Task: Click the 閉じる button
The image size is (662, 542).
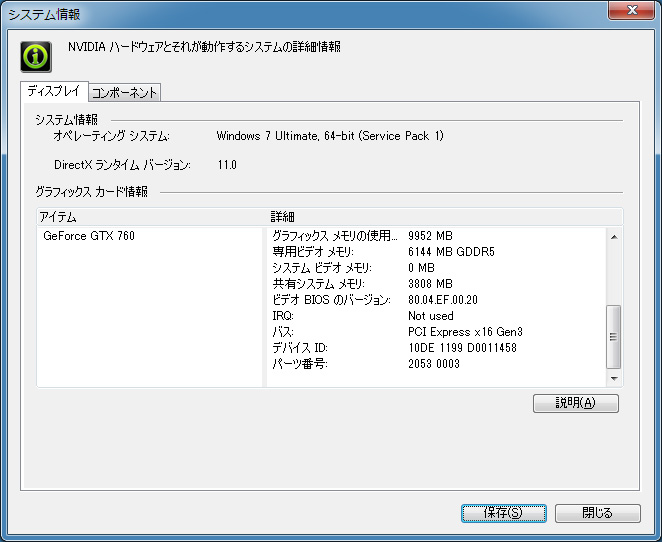Action: tap(597, 513)
